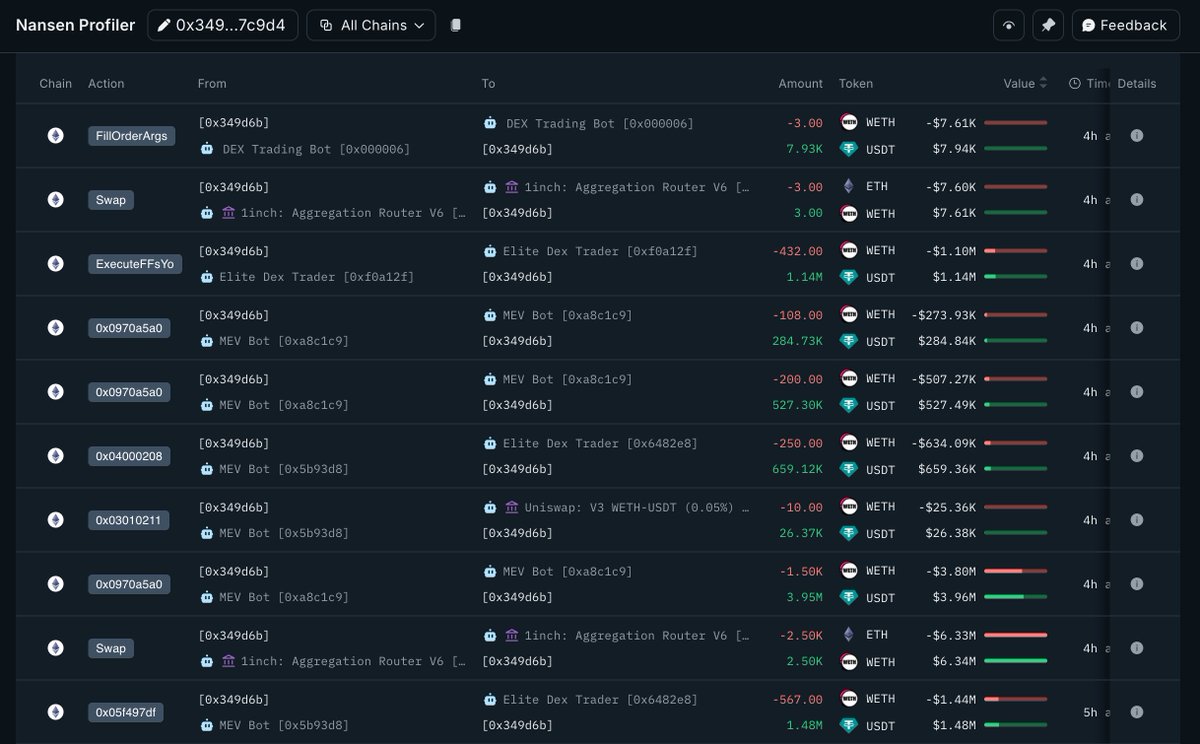Open Uniswap: V3 WETH-USDT (0.05%) link
Viewport: 1200px width, 744px height.
636,507
